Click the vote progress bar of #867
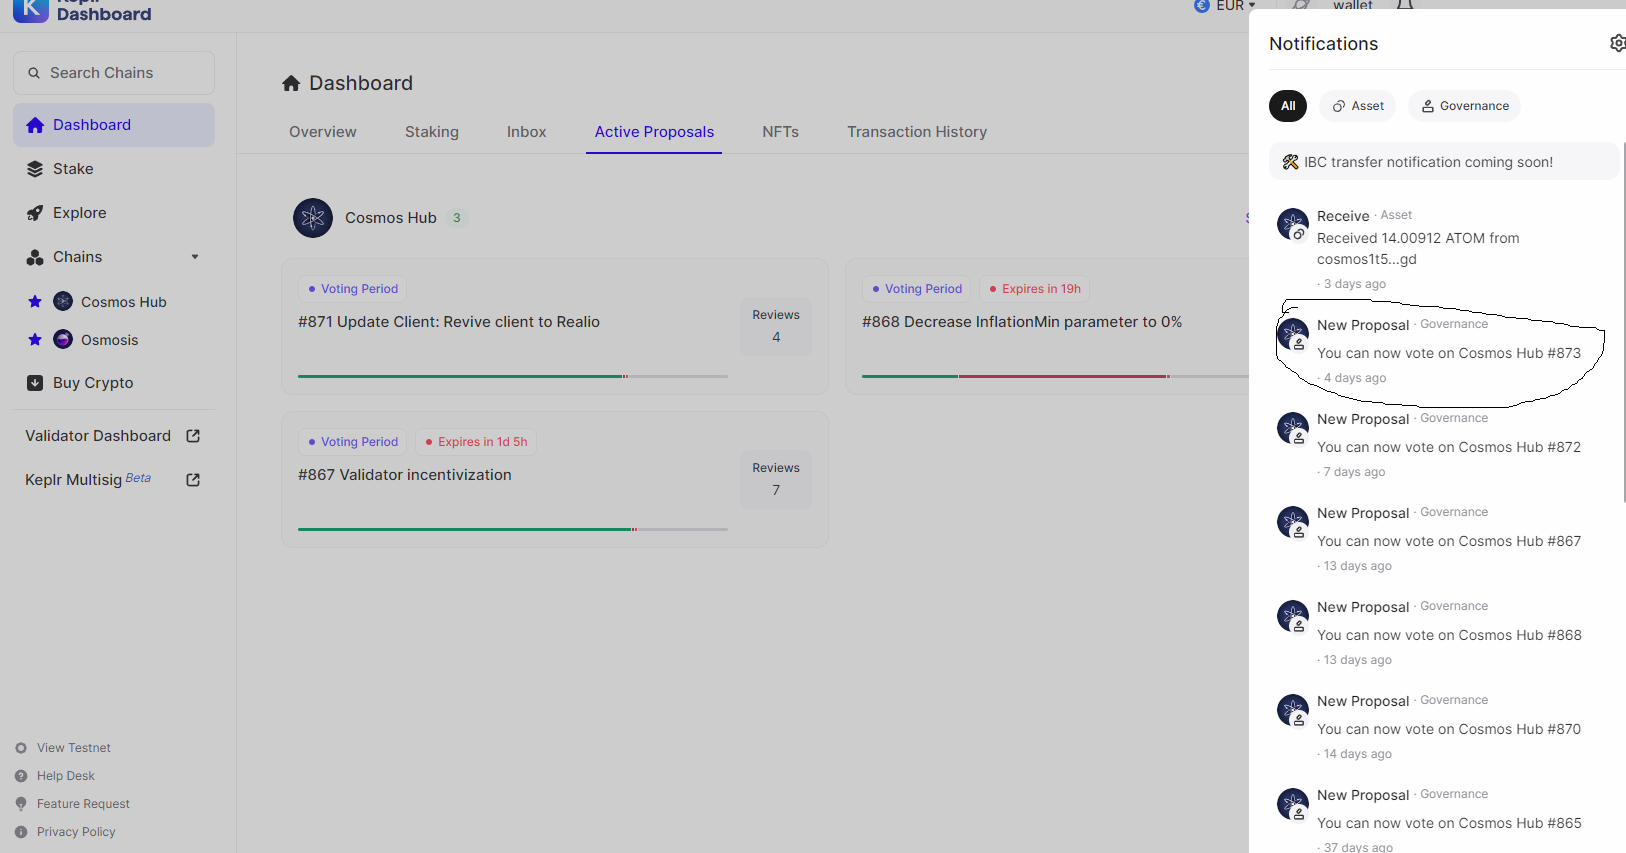This screenshot has height=853, width=1626. coord(513,529)
